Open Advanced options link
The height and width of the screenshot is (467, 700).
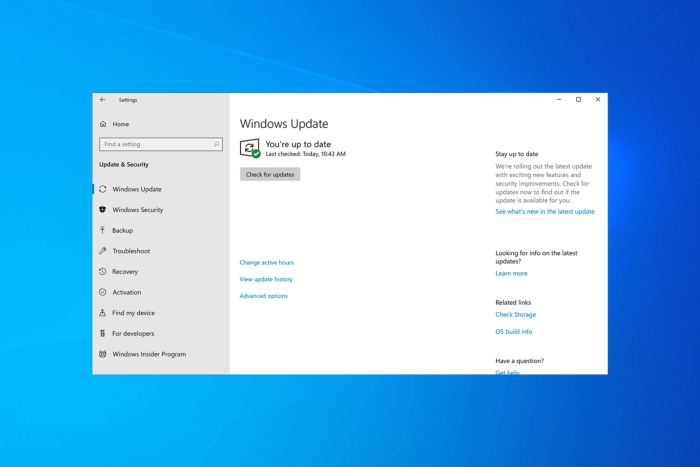coord(263,296)
